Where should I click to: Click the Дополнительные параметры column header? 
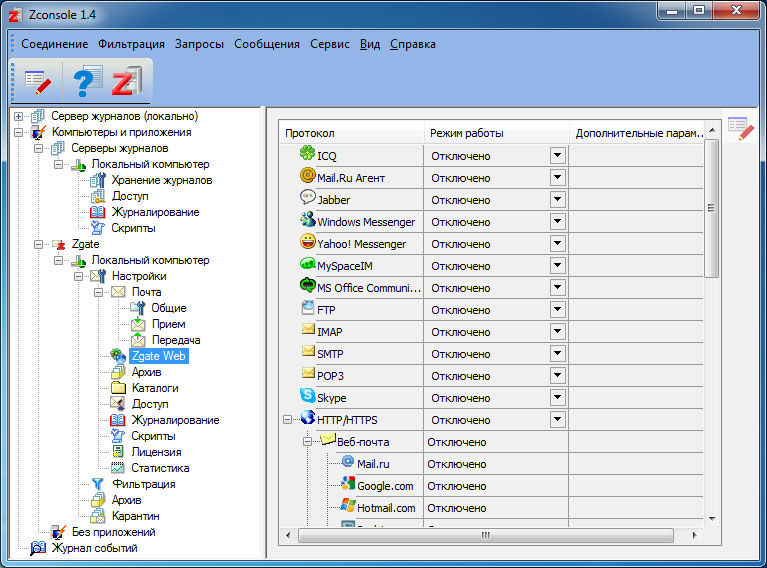point(637,133)
